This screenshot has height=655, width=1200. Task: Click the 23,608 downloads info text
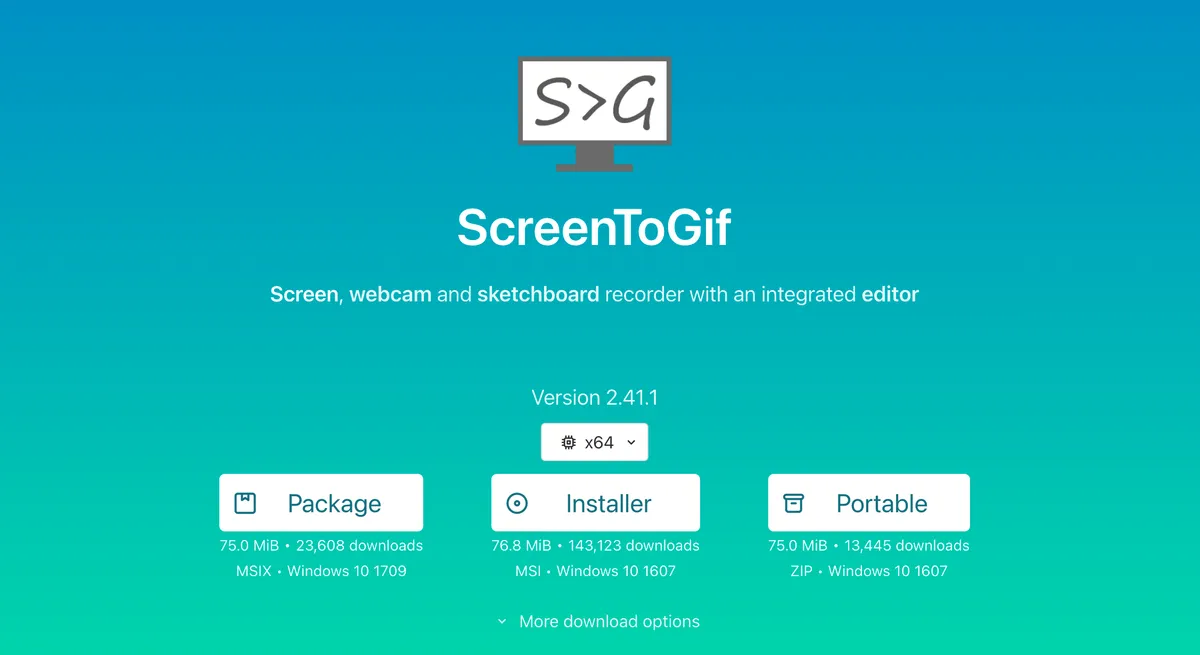pyautogui.click(x=359, y=546)
